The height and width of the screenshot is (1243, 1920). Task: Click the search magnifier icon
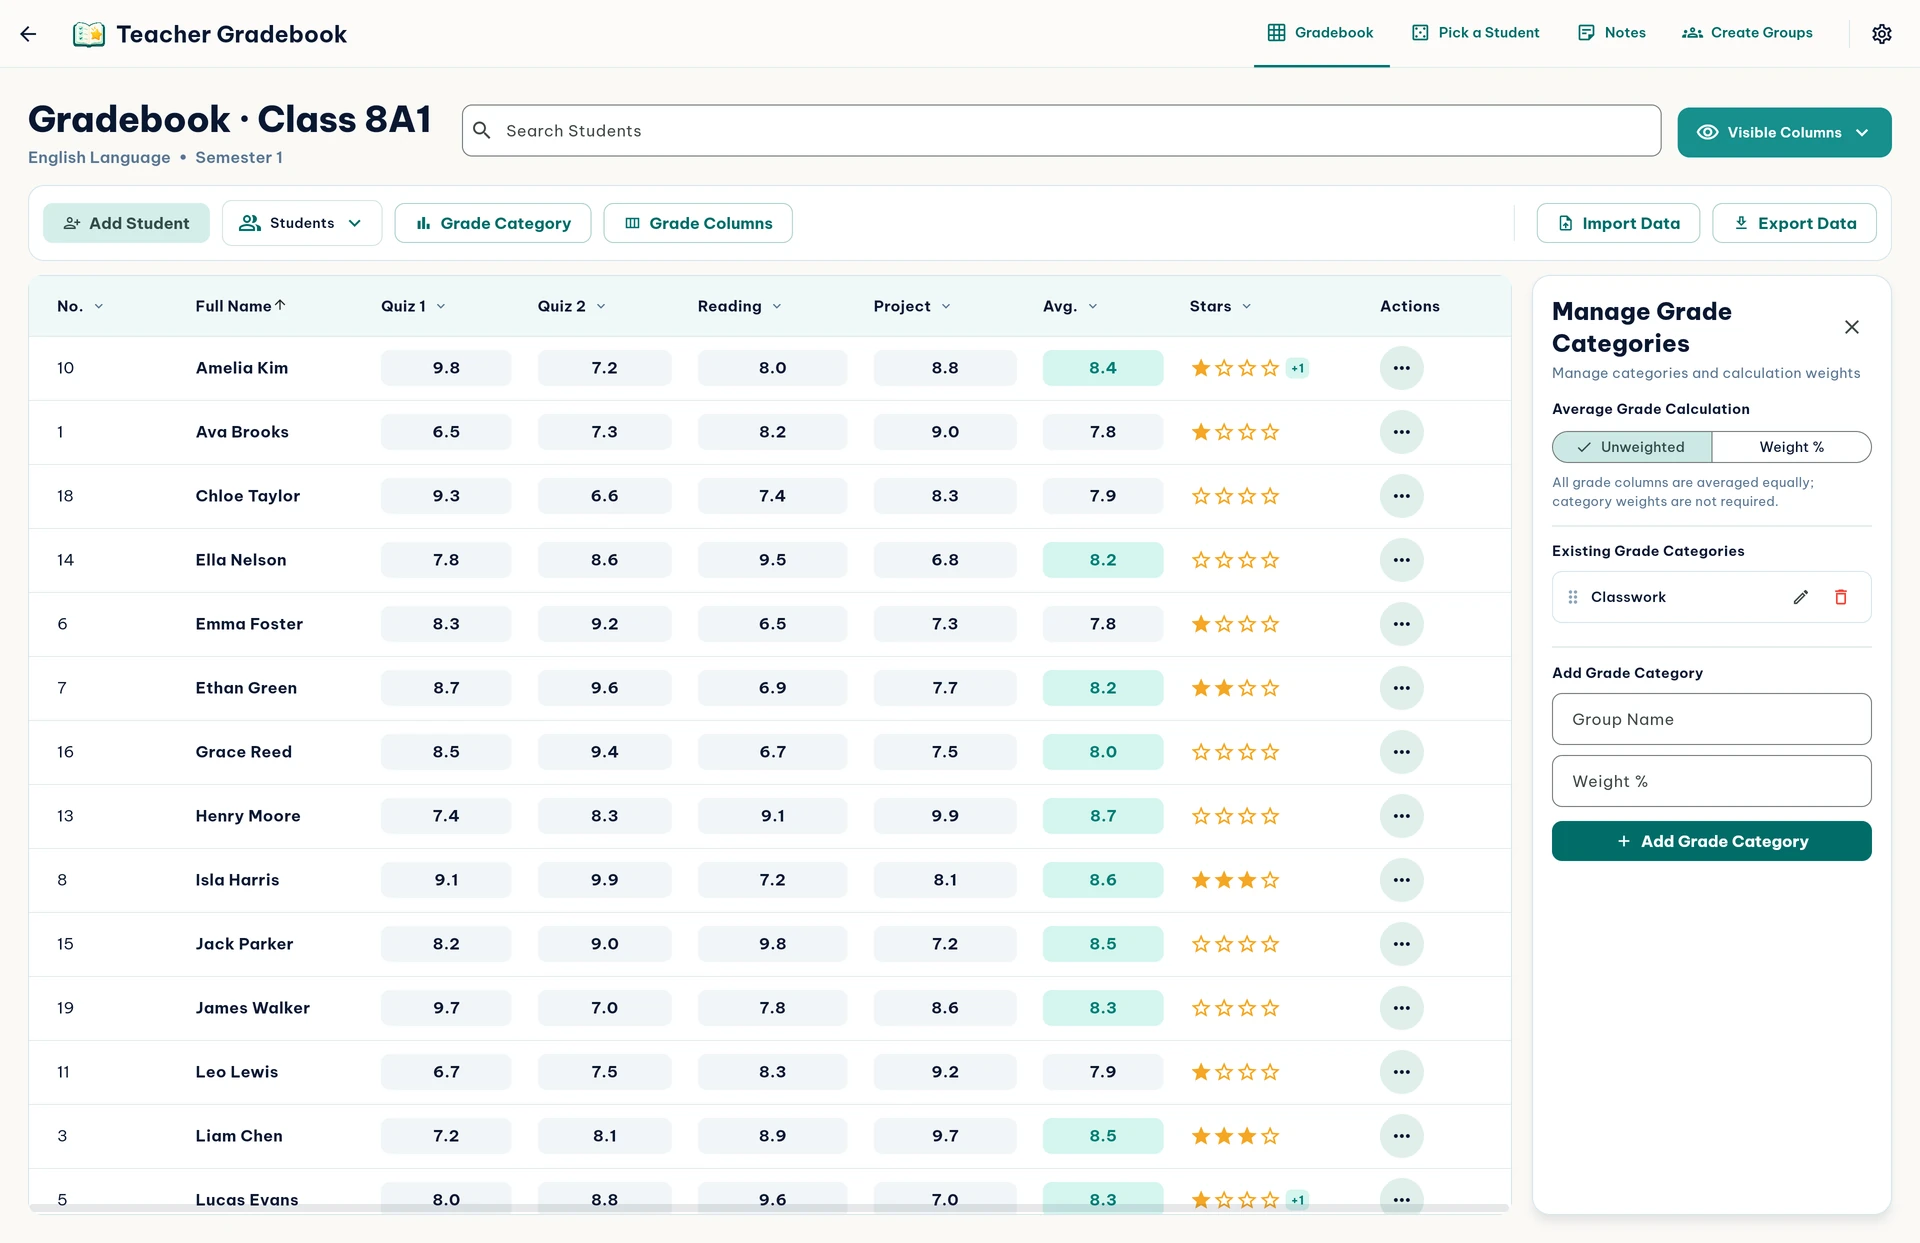pyautogui.click(x=482, y=131)
